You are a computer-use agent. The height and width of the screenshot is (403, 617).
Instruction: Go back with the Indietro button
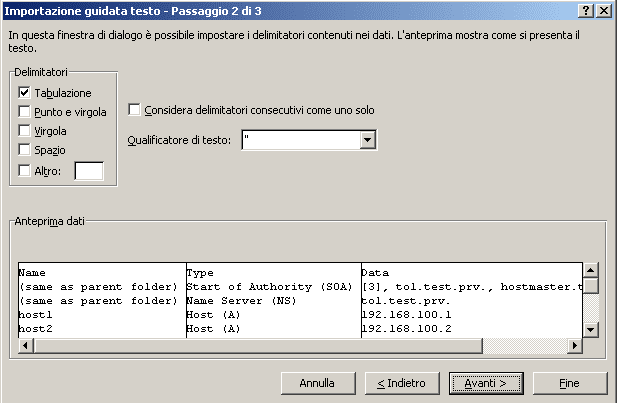402,383
